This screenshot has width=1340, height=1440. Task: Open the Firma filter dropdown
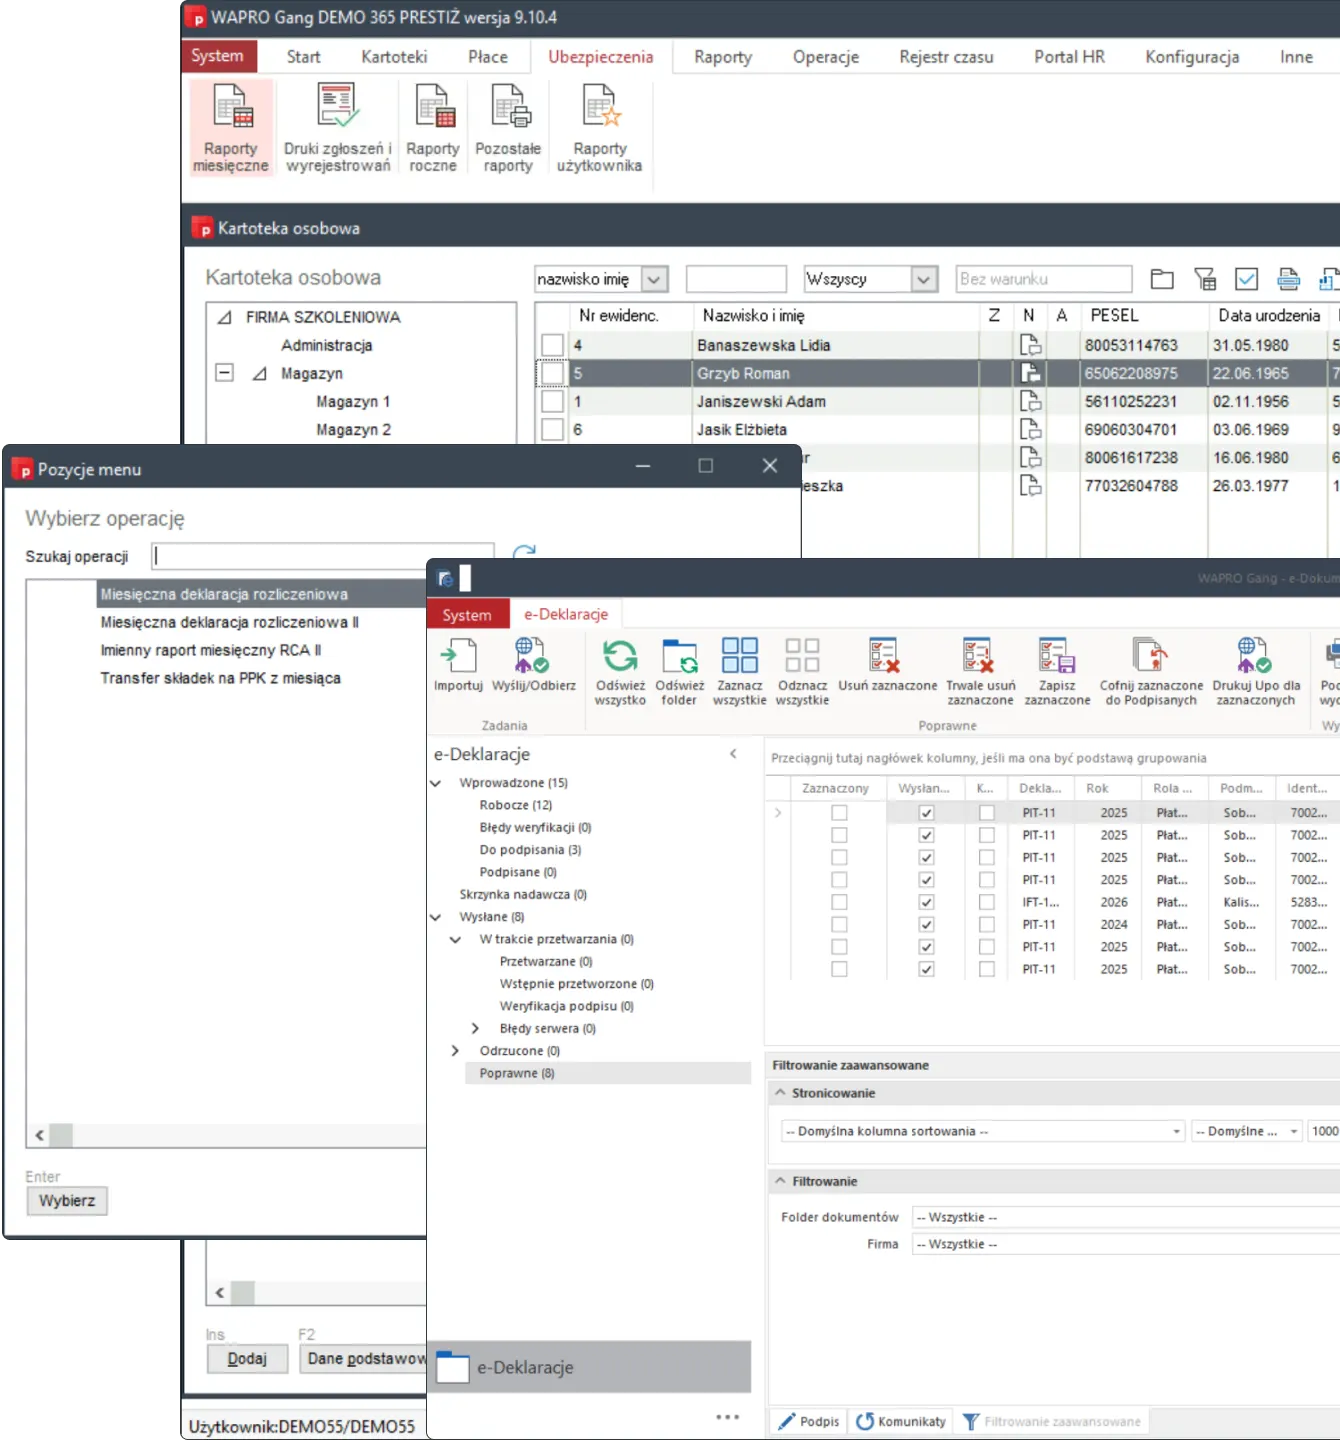(1126, 1244)
